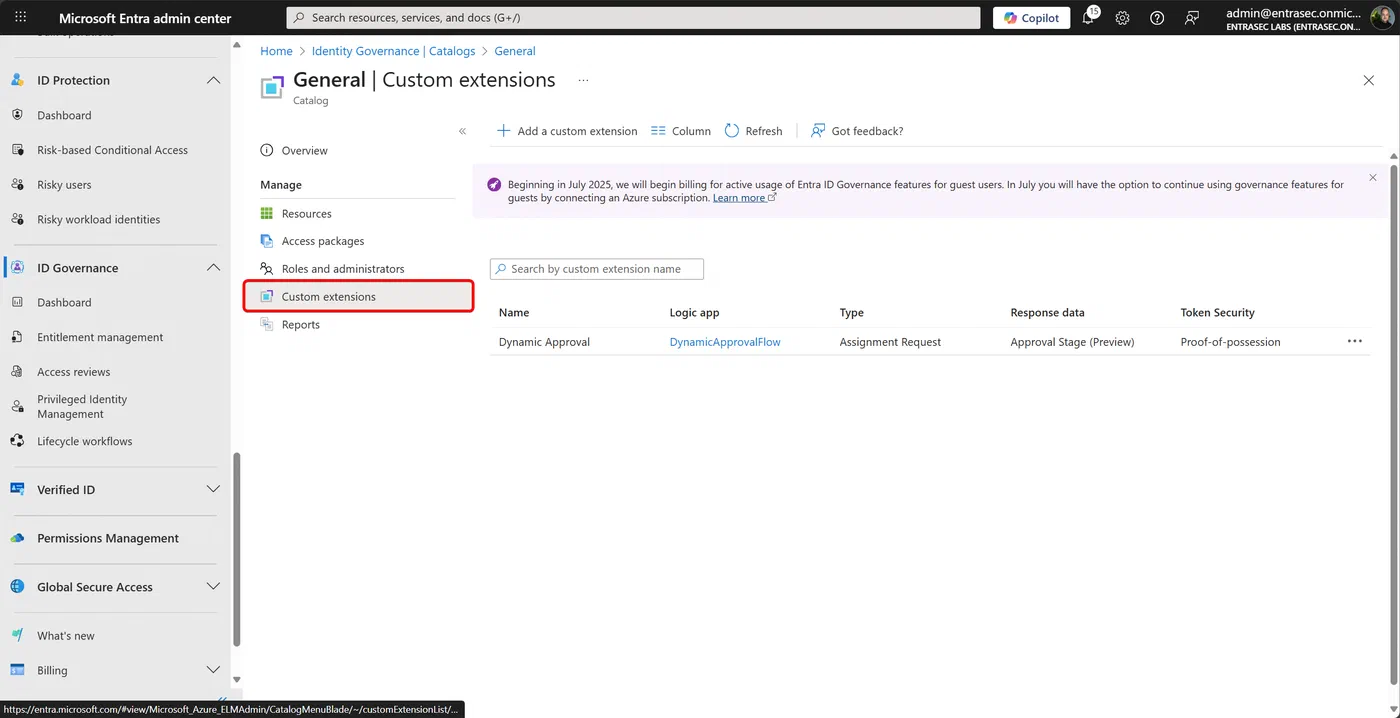1400x718 pixels.
Task: Click the Entitlement management icon
Action: point(17,337)
